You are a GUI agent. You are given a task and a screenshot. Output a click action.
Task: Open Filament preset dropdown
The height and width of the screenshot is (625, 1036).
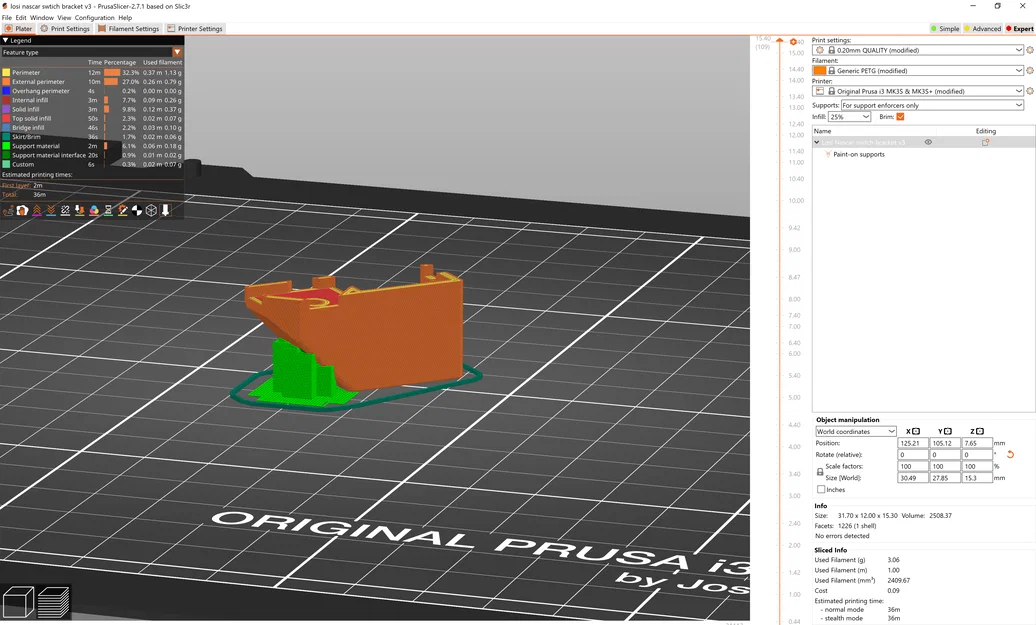pyautogui.click(x=919, y=71)
